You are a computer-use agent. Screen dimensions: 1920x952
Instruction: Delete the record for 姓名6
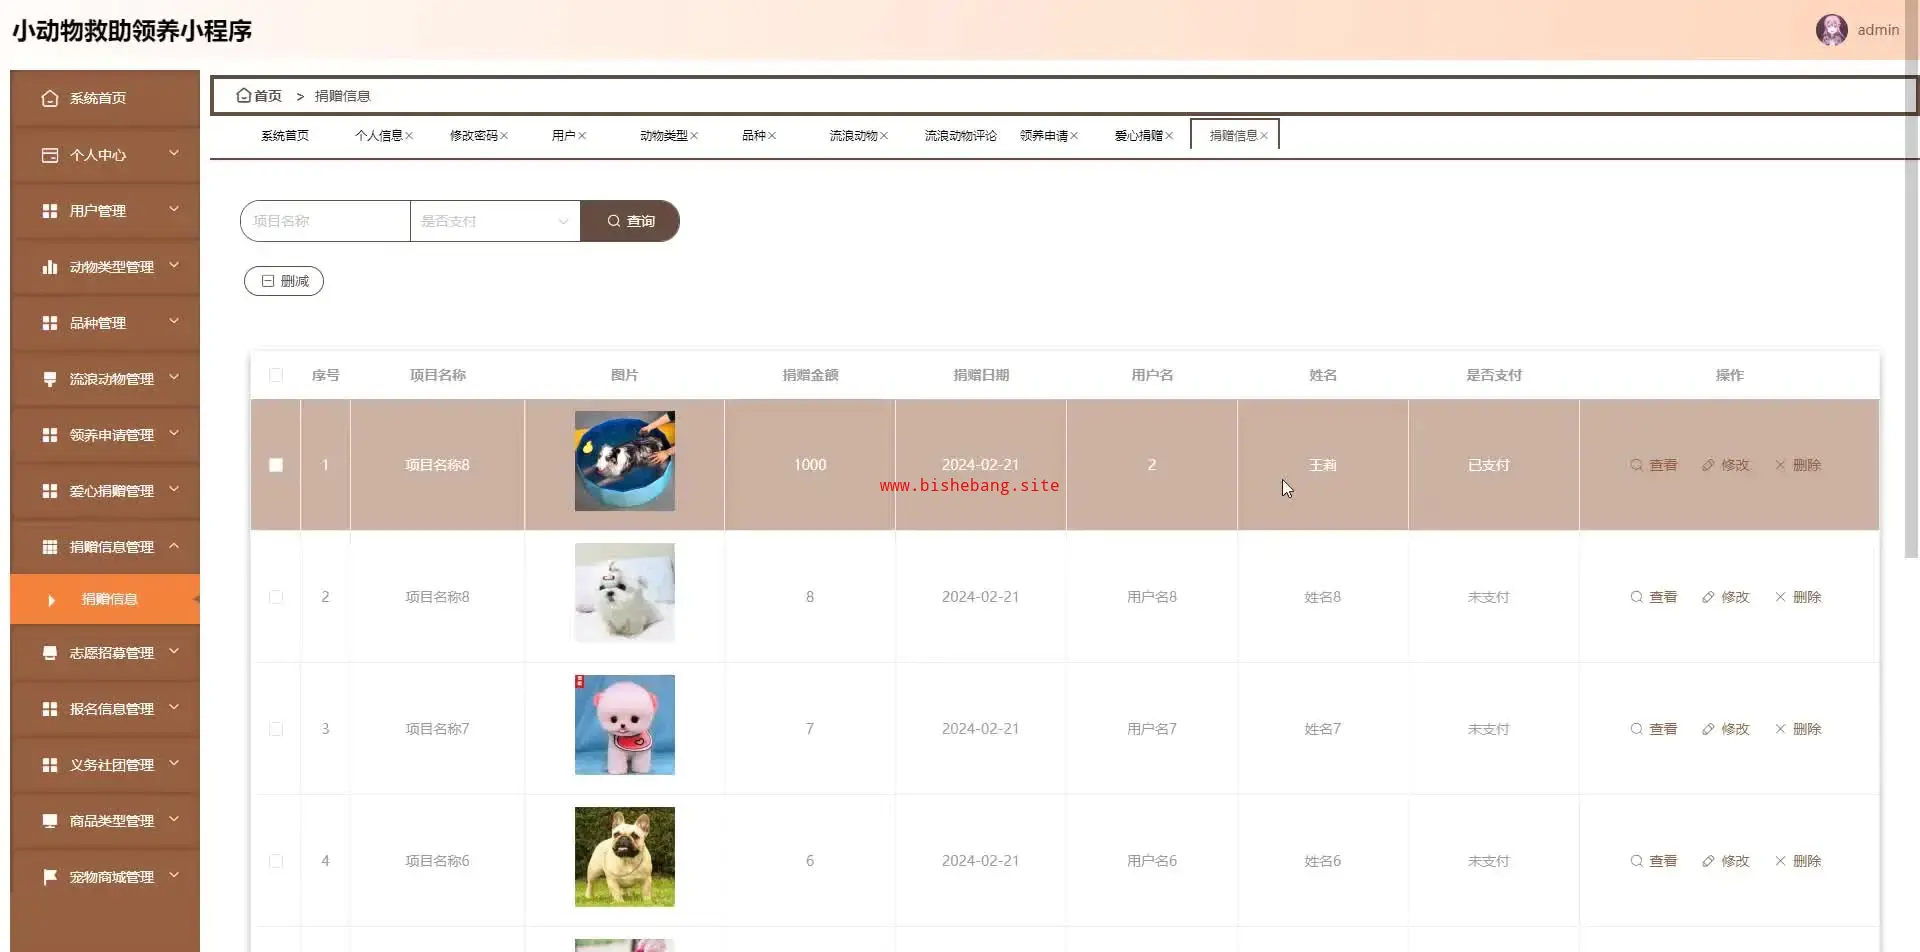tap(1798, 861)
